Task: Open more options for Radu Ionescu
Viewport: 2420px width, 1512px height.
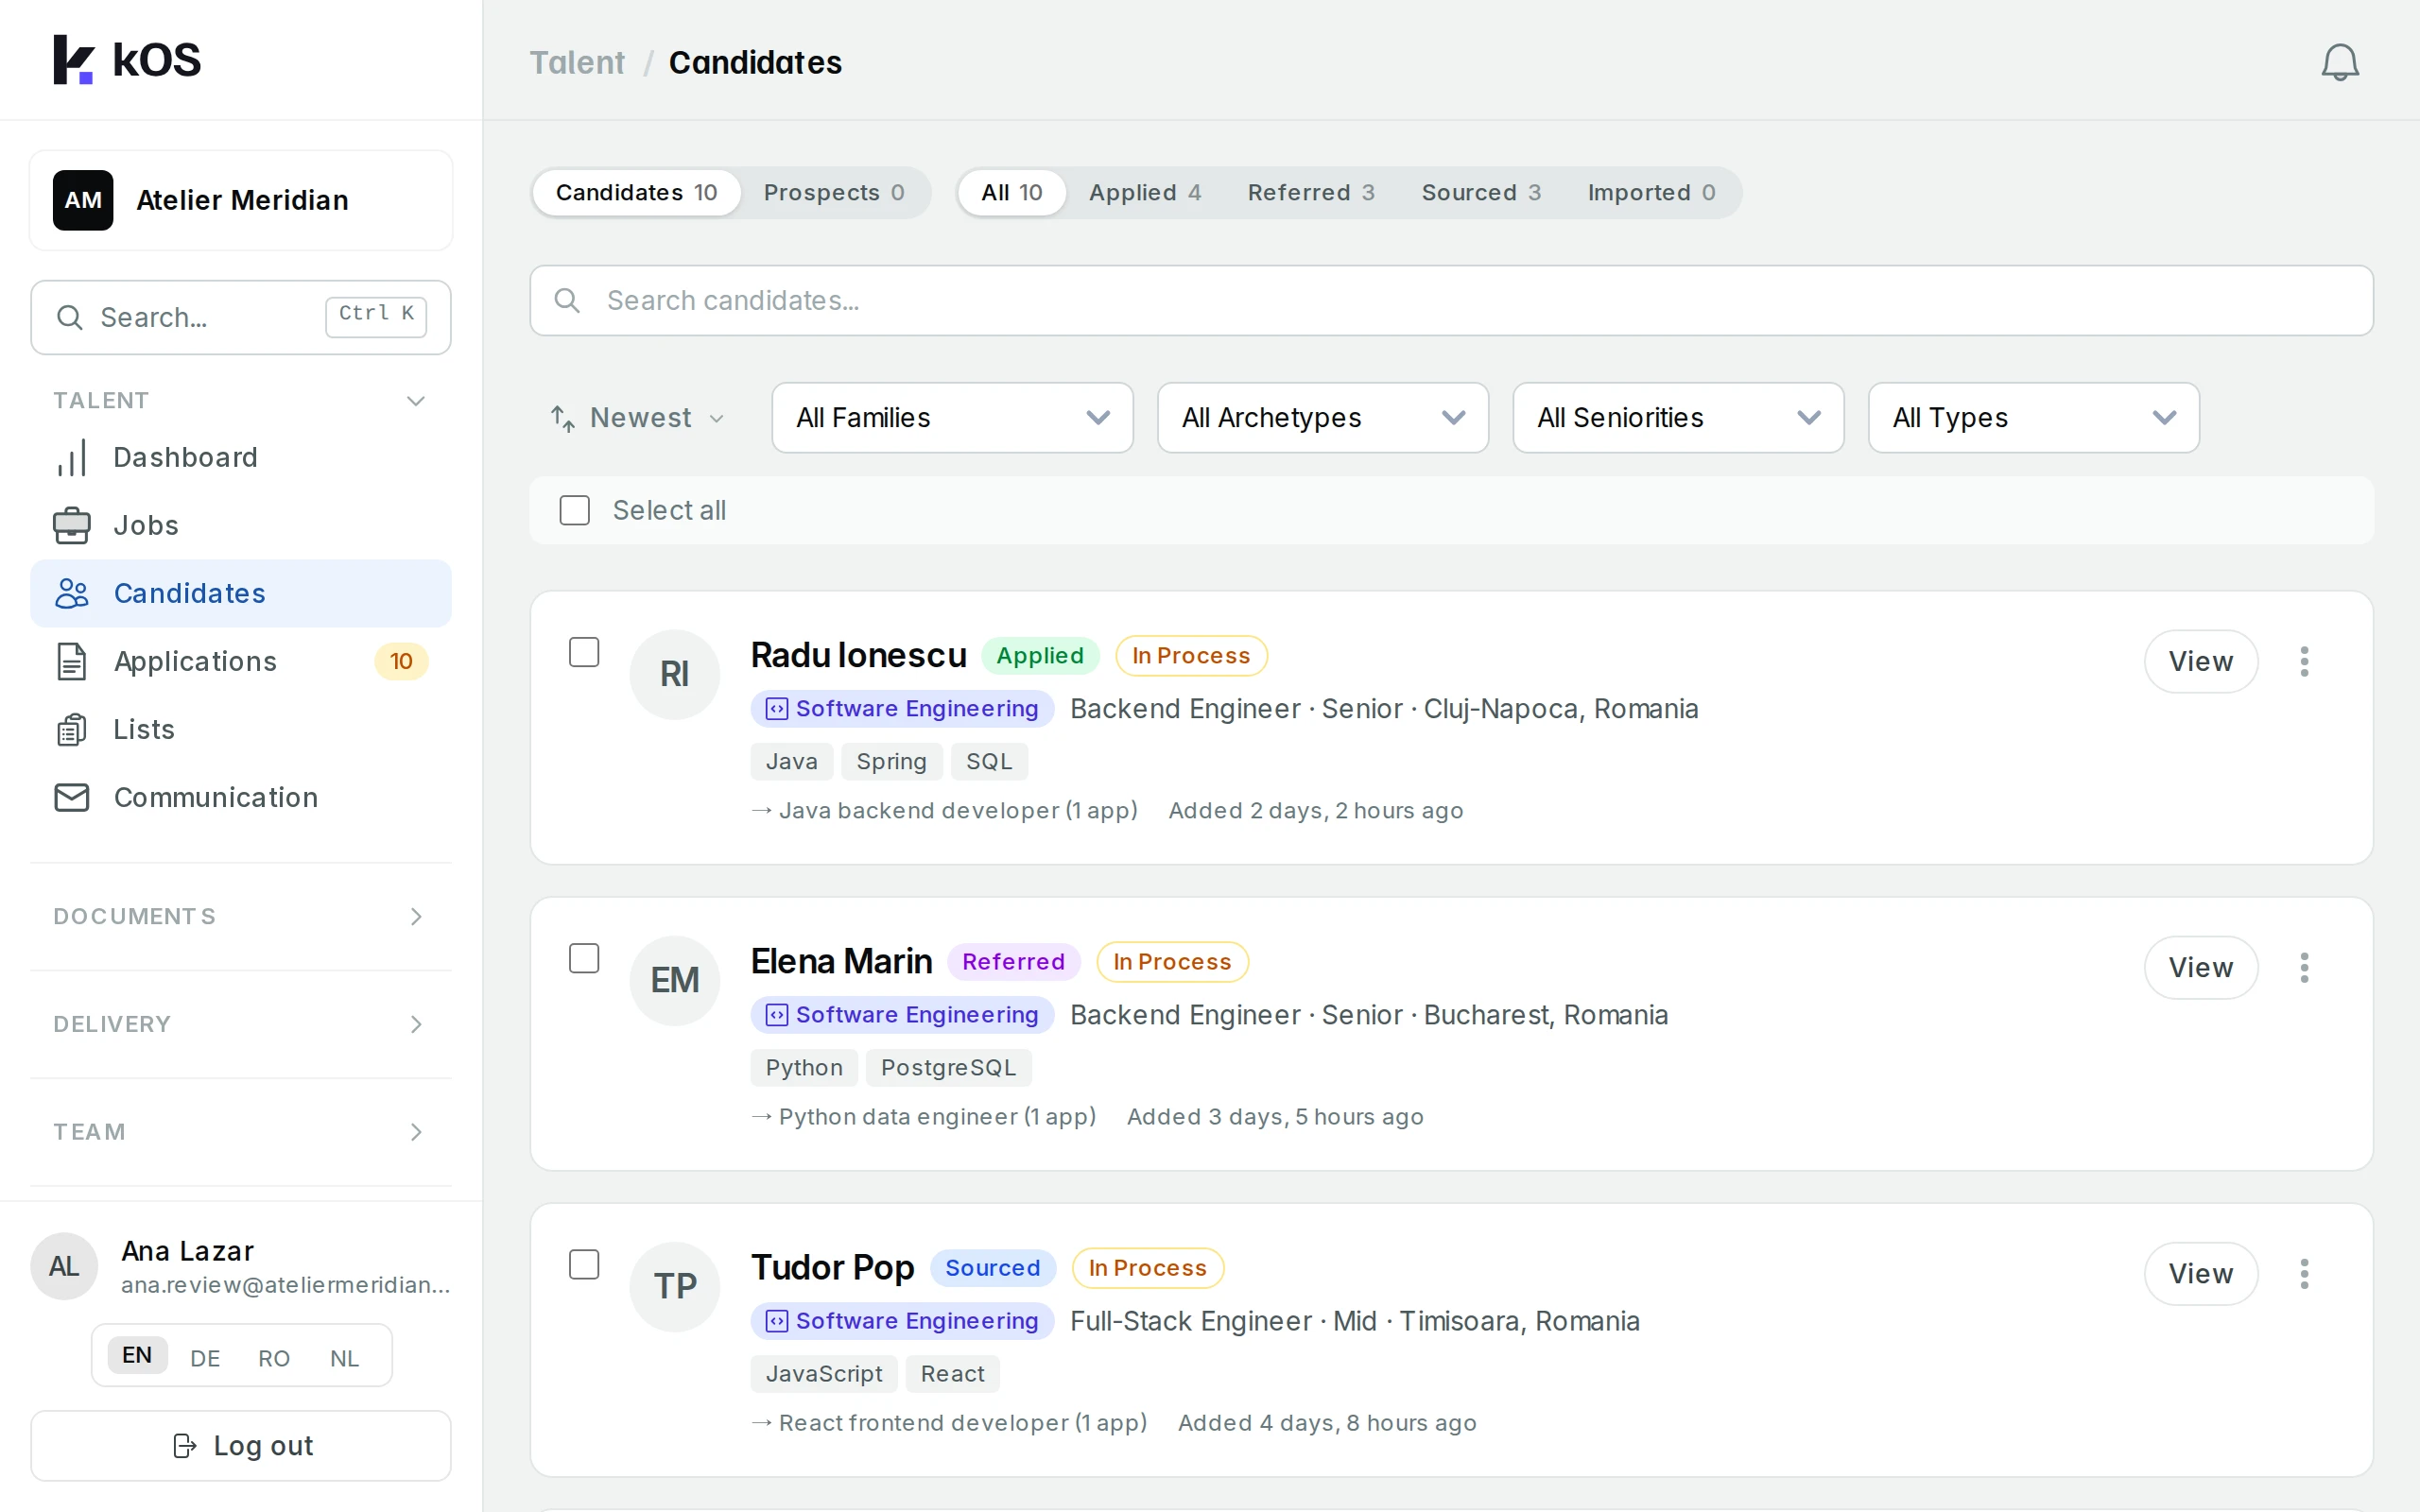Action: coord(2304,661)
